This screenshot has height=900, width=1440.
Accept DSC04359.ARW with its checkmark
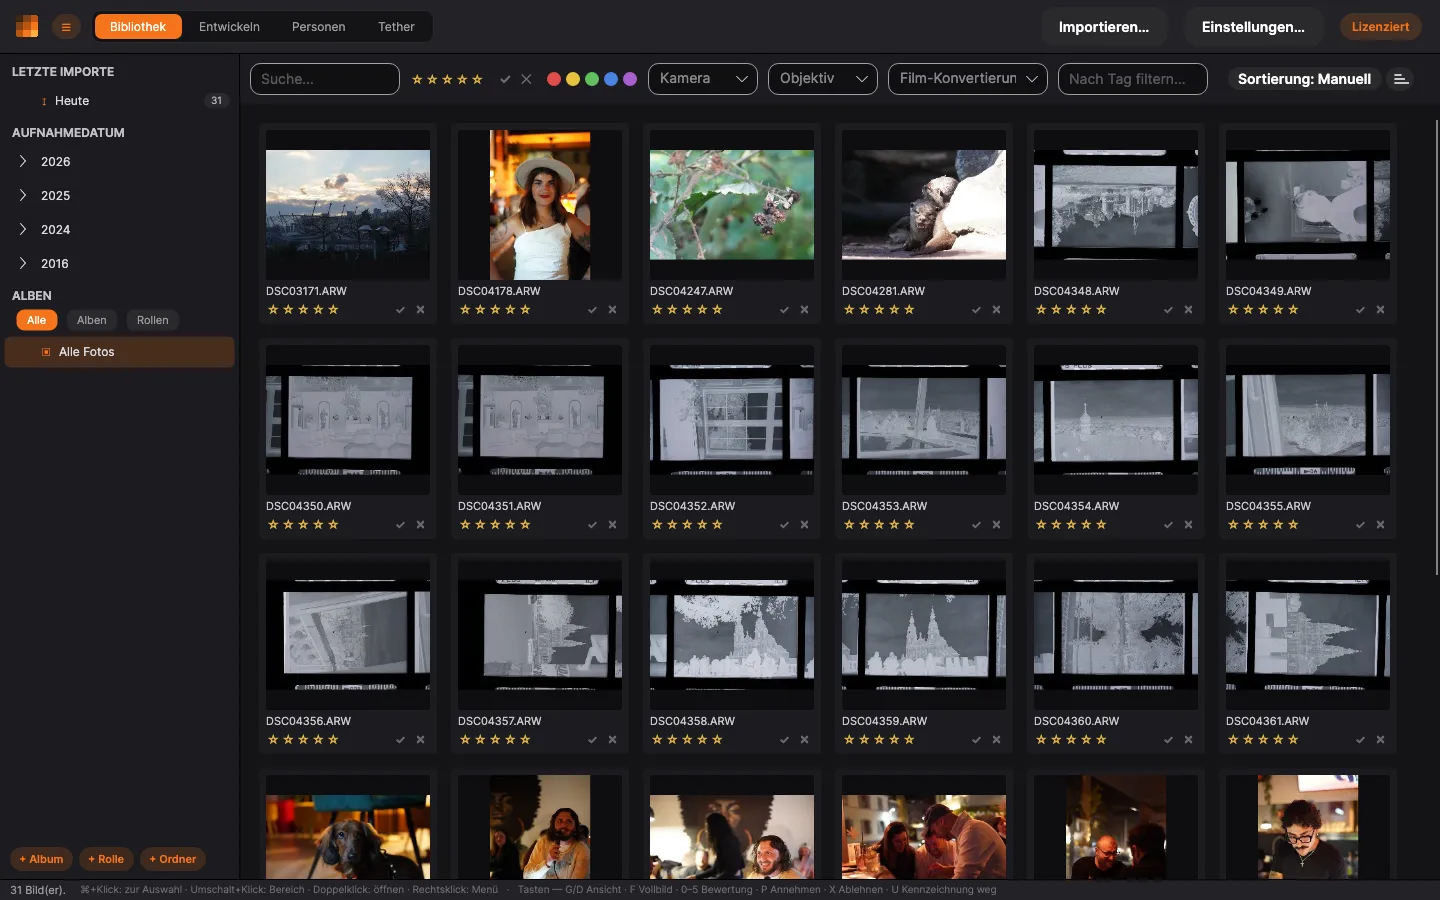(x=976, y=740)
